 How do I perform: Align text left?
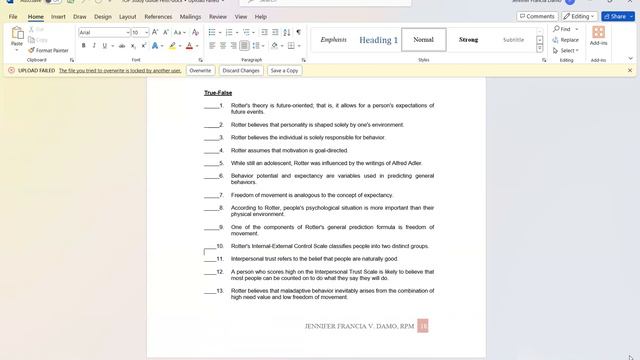(212, 46)
